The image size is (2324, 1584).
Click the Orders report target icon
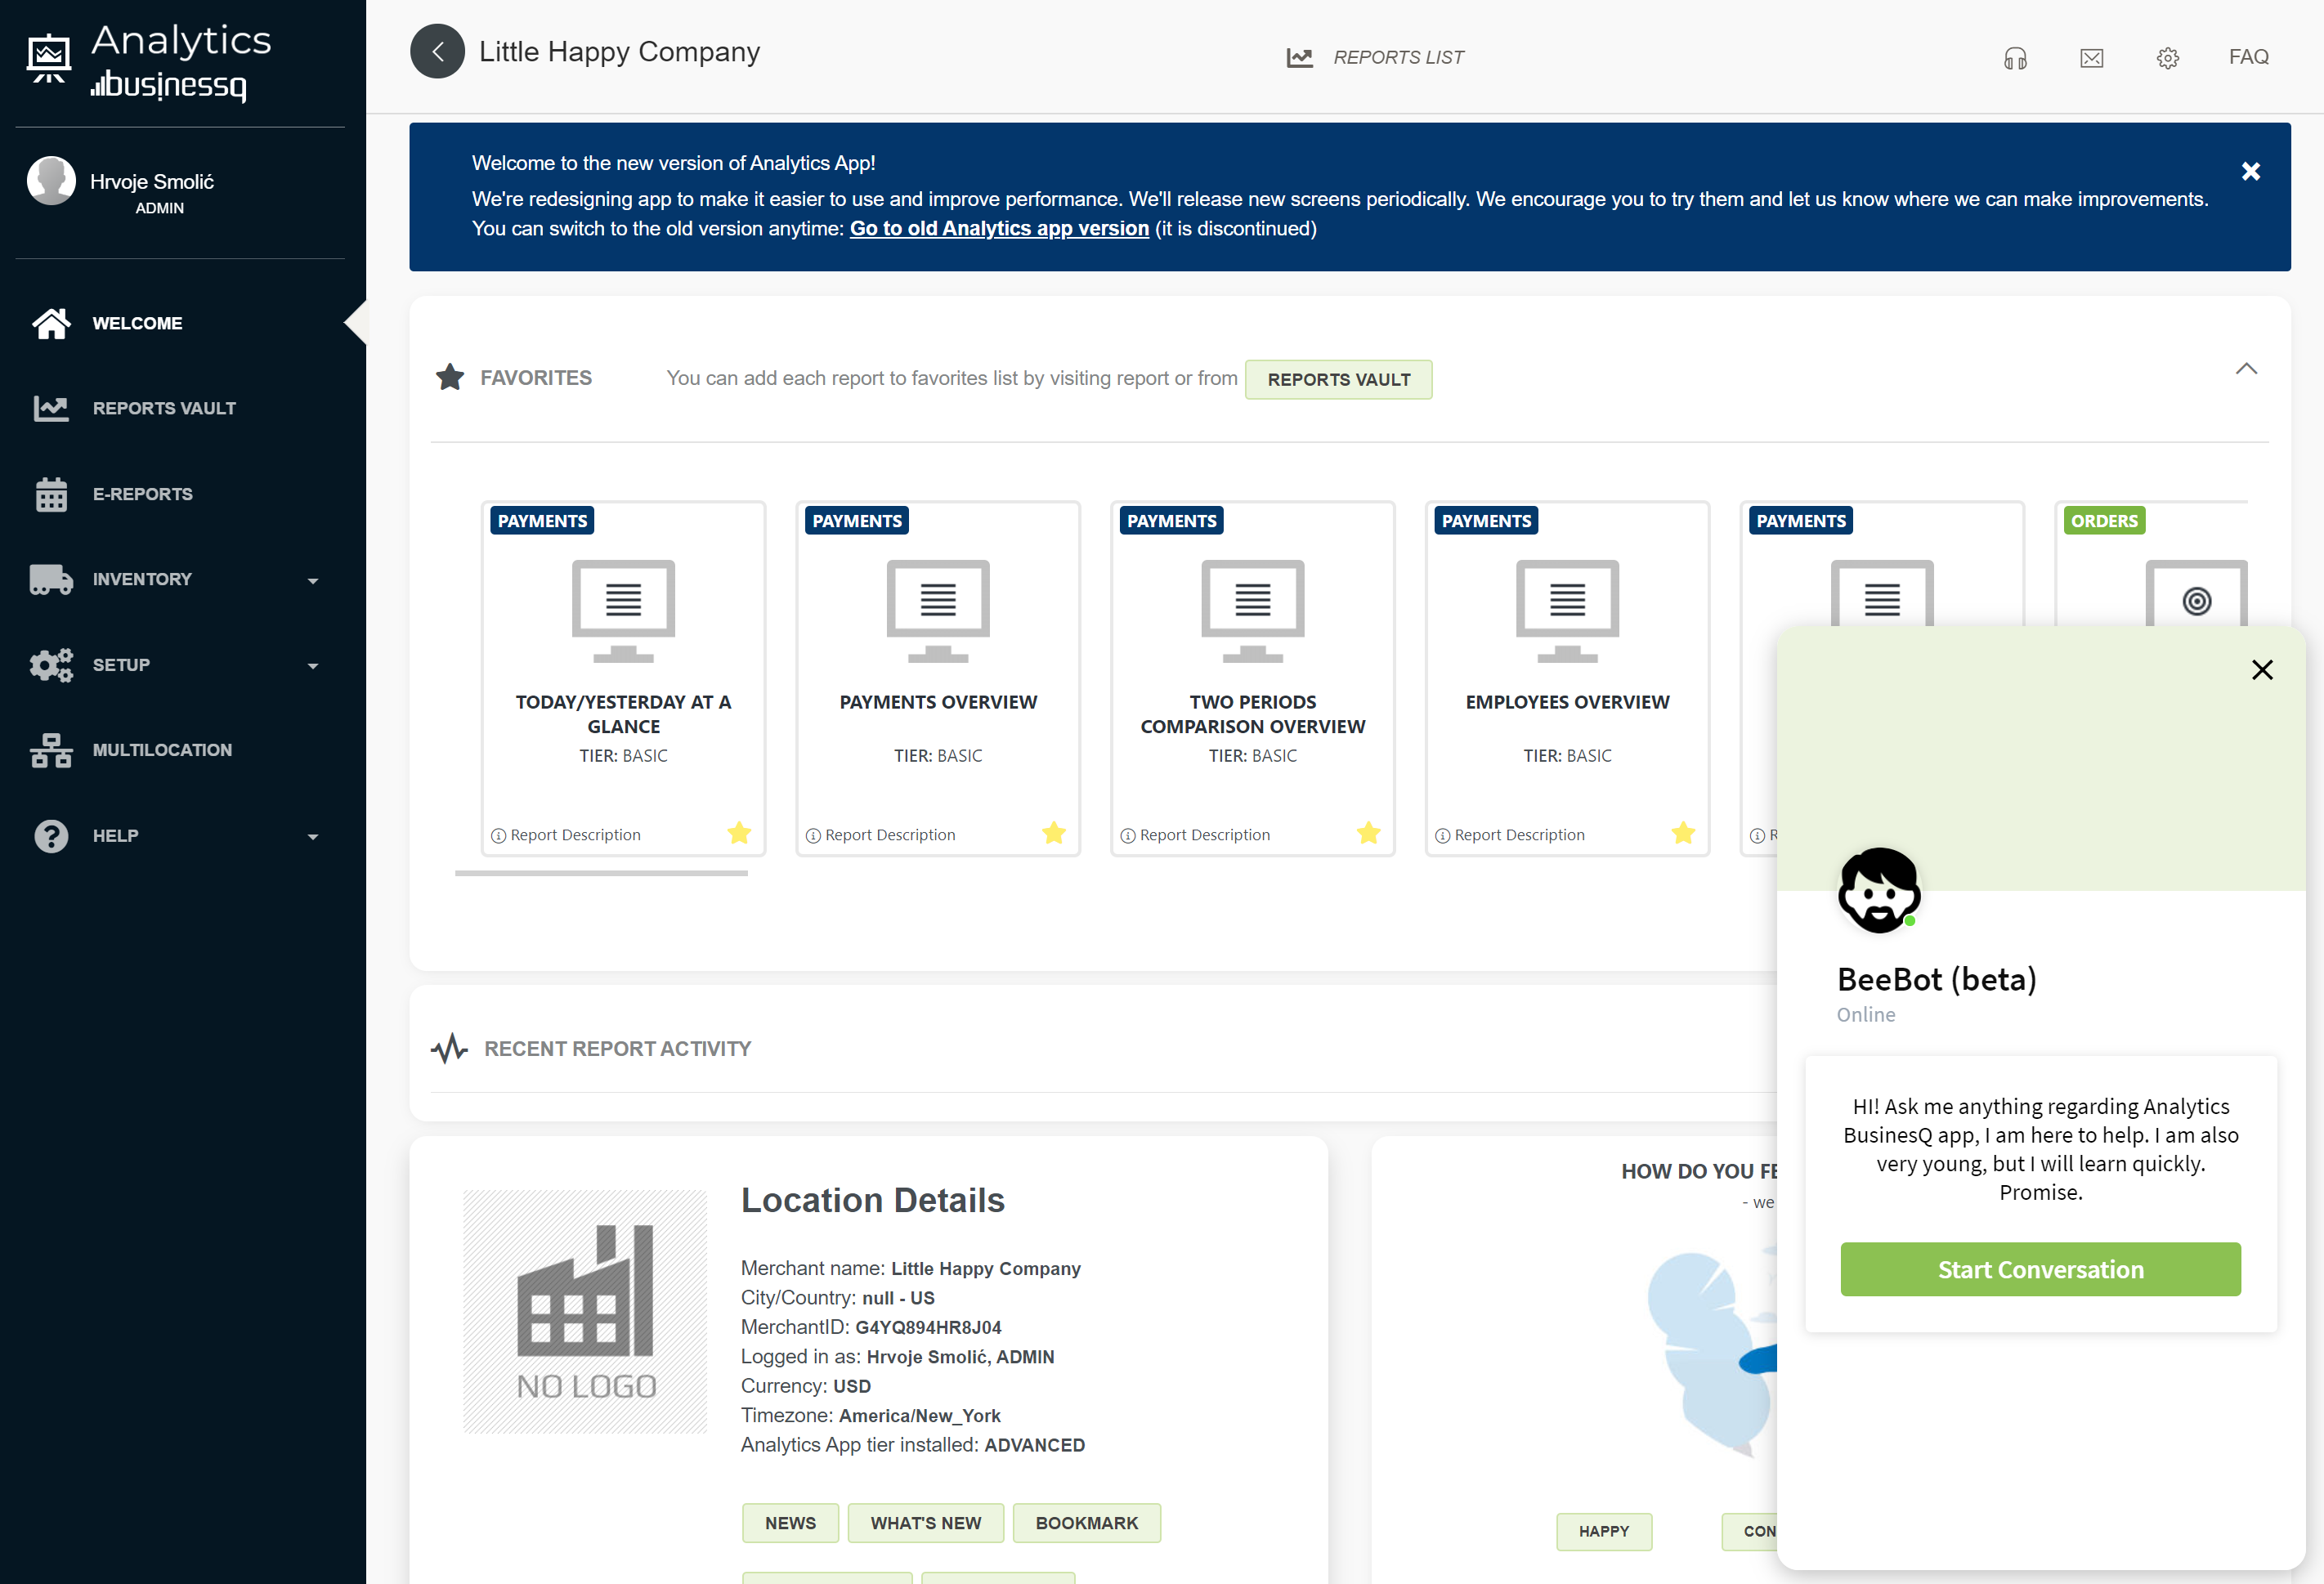coord(2196,600)
